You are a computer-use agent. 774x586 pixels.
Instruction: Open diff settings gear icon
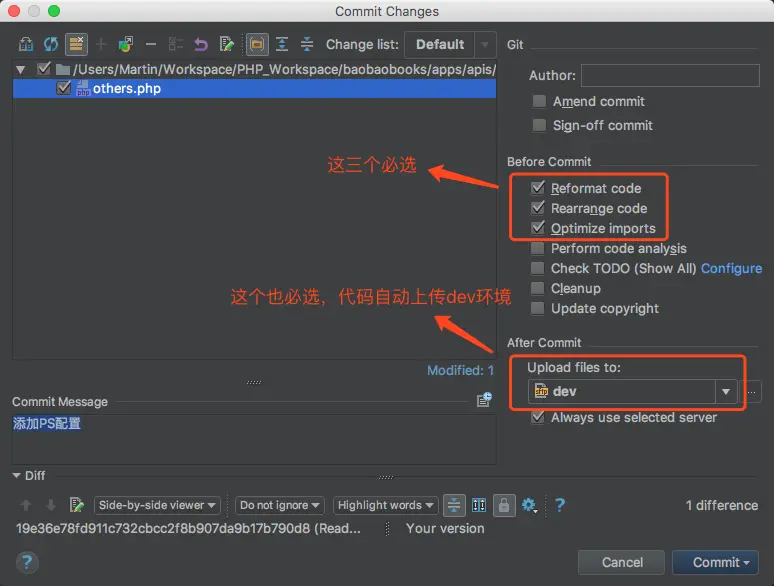529,505
